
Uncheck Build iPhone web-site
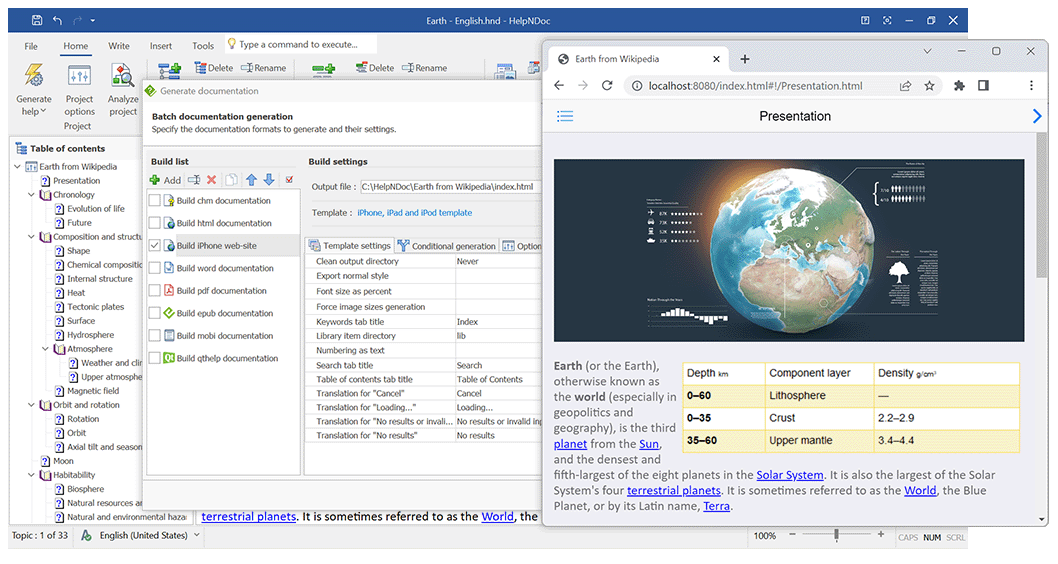click(x=155, y=246)
